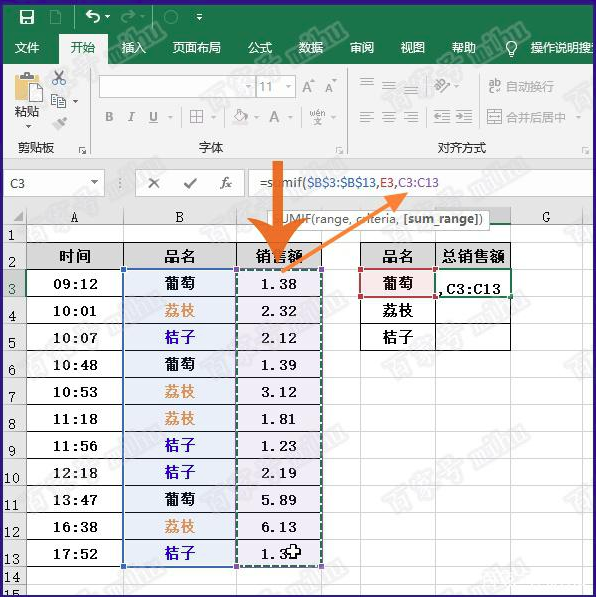Click the Align Right icon
Image resolution: width=596 pixels, height=597 pixels.
click(x=411, y=117)
